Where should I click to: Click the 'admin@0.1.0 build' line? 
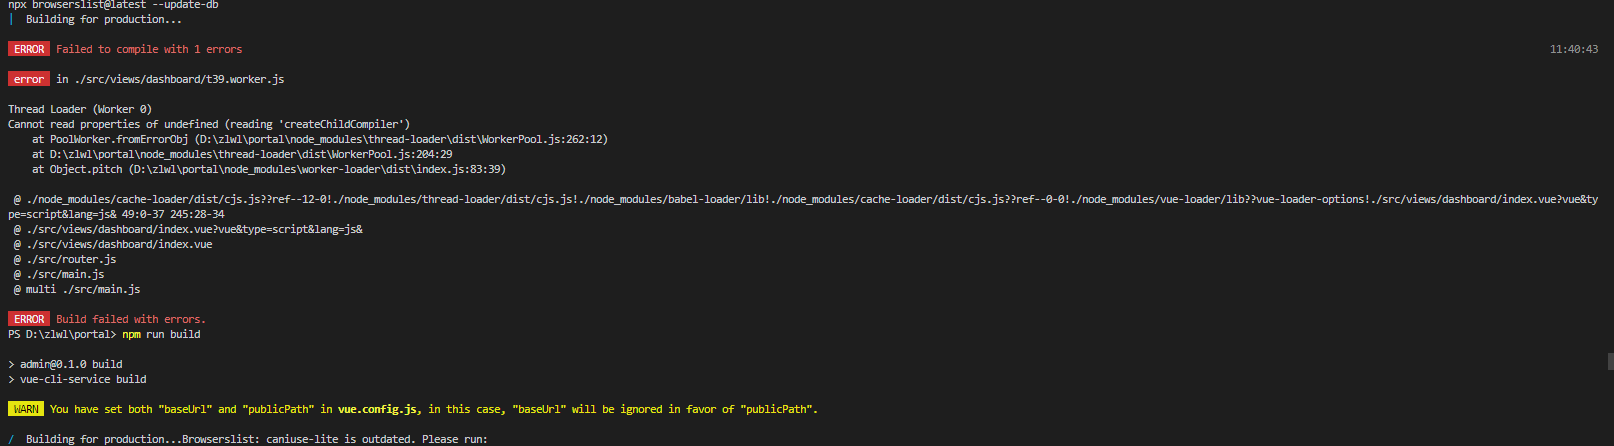[x=71, y=364]
